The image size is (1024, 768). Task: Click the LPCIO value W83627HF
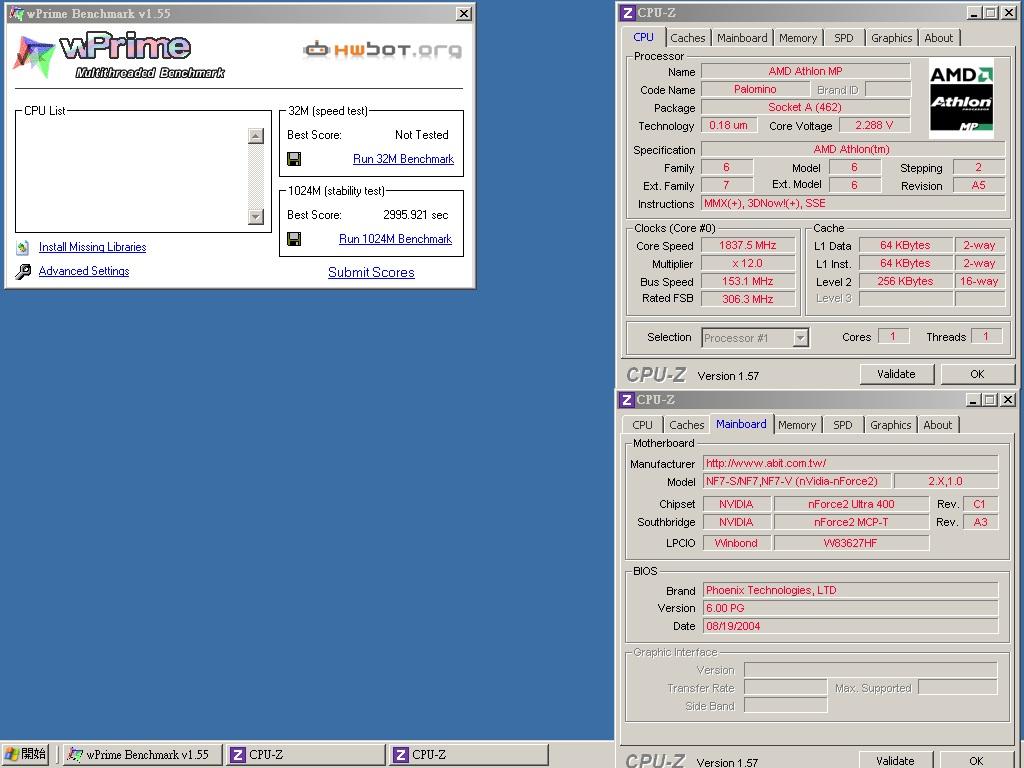851,543
